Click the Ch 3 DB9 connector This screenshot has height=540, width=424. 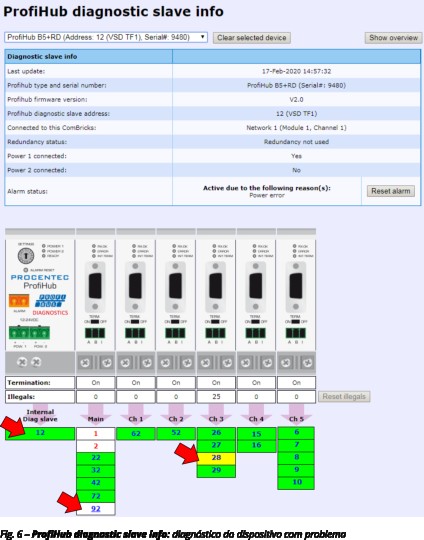coord(216,286)
